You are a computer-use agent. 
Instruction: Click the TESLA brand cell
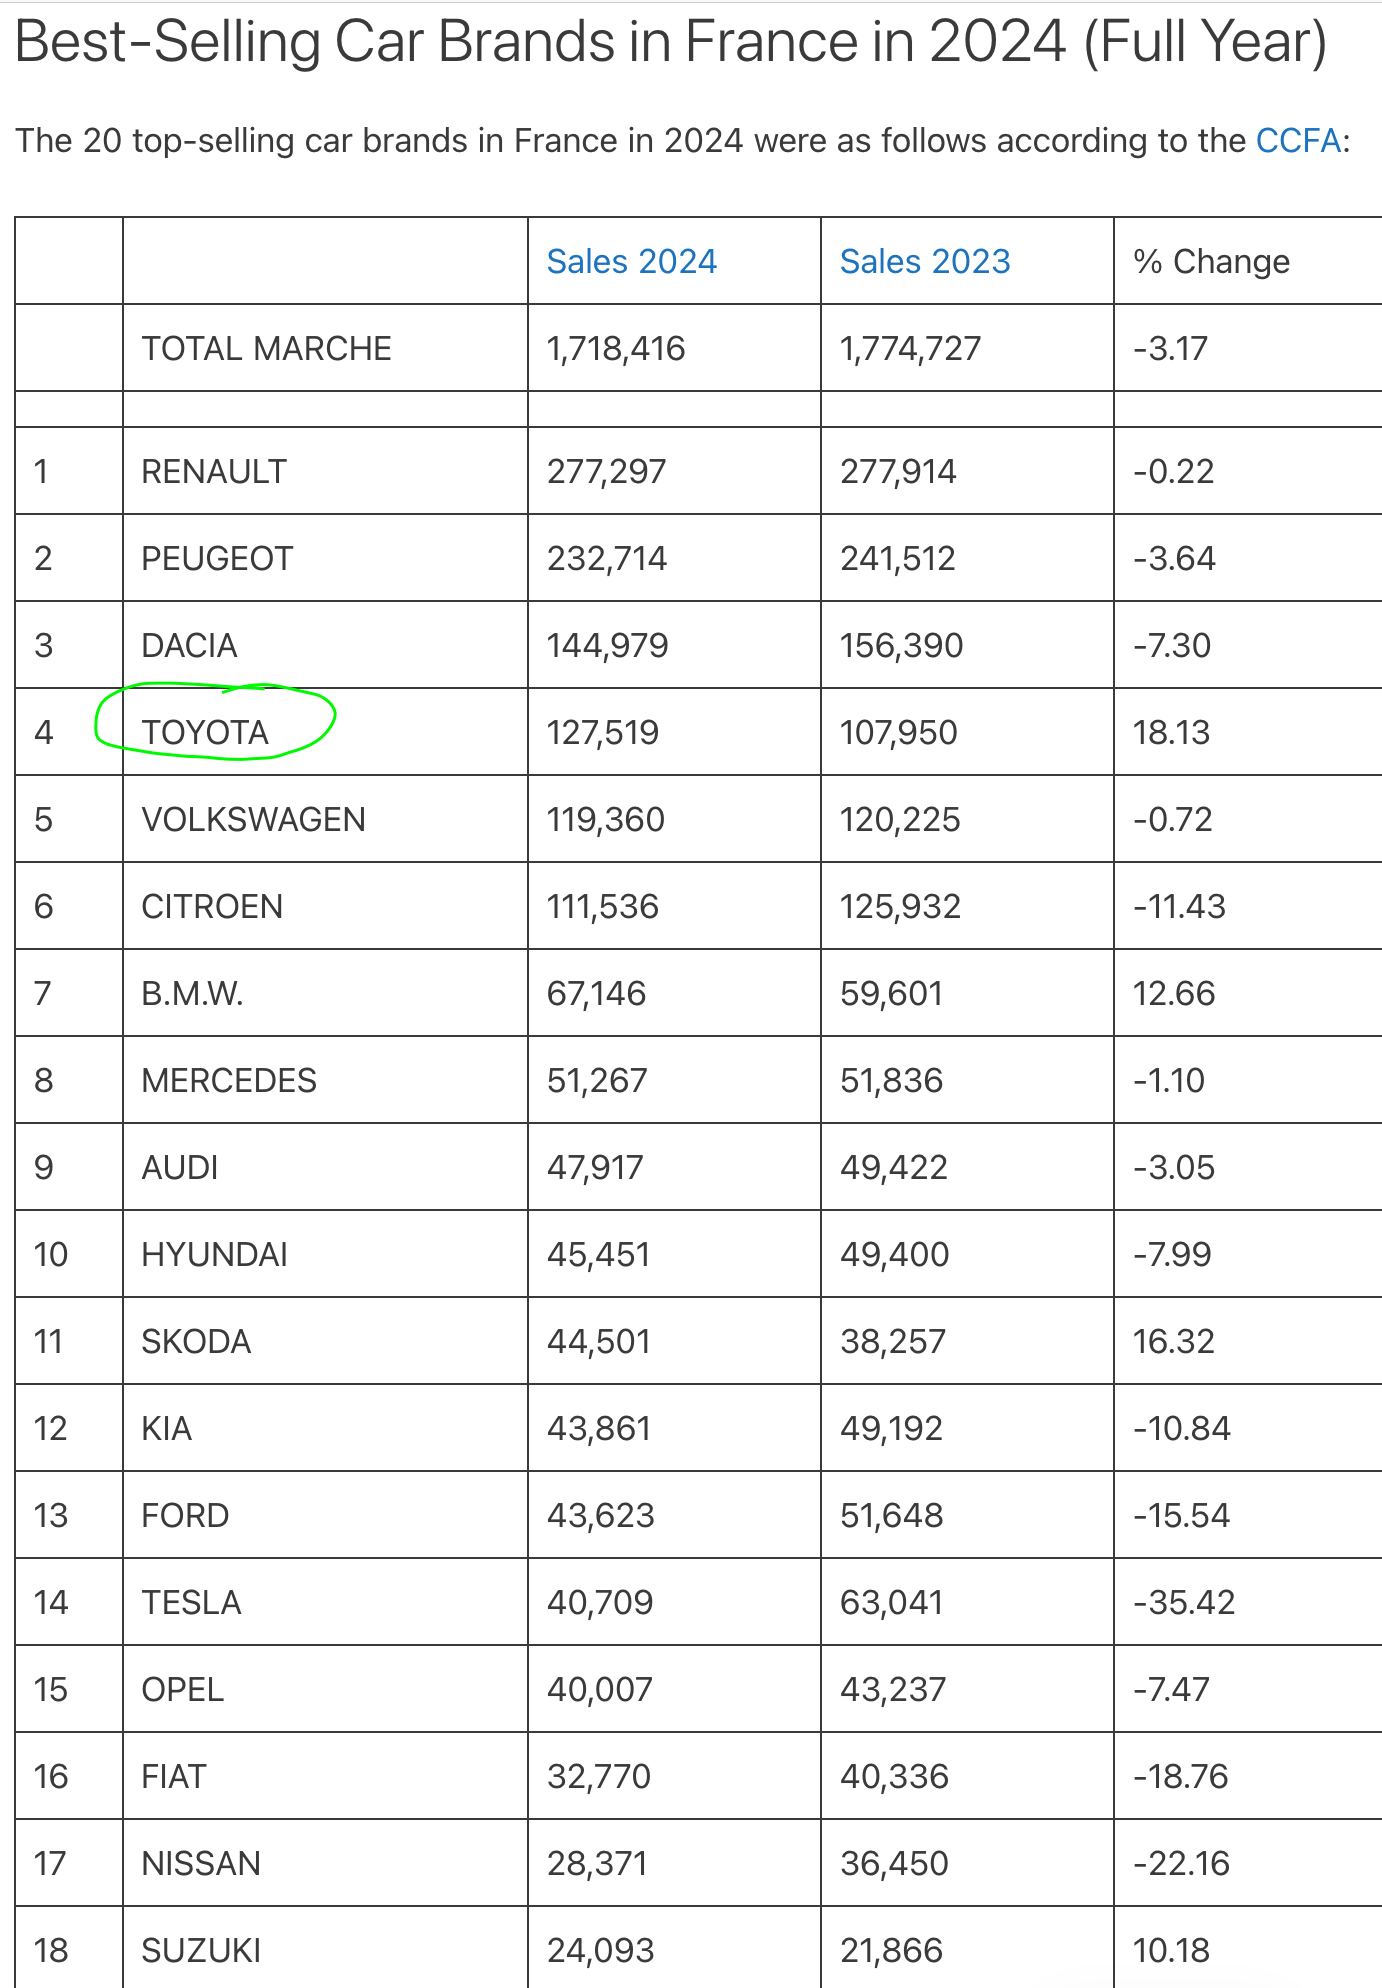coord(191,1603)
